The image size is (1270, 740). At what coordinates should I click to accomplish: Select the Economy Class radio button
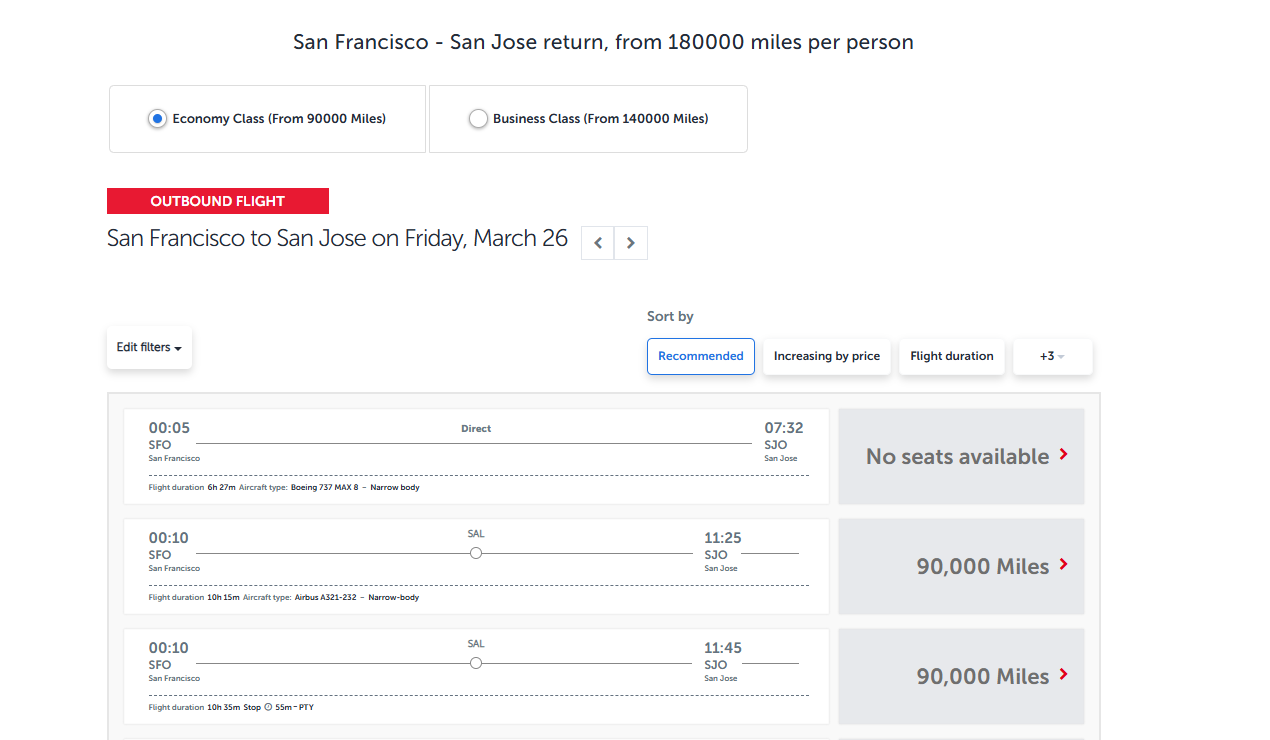[157, 118]
